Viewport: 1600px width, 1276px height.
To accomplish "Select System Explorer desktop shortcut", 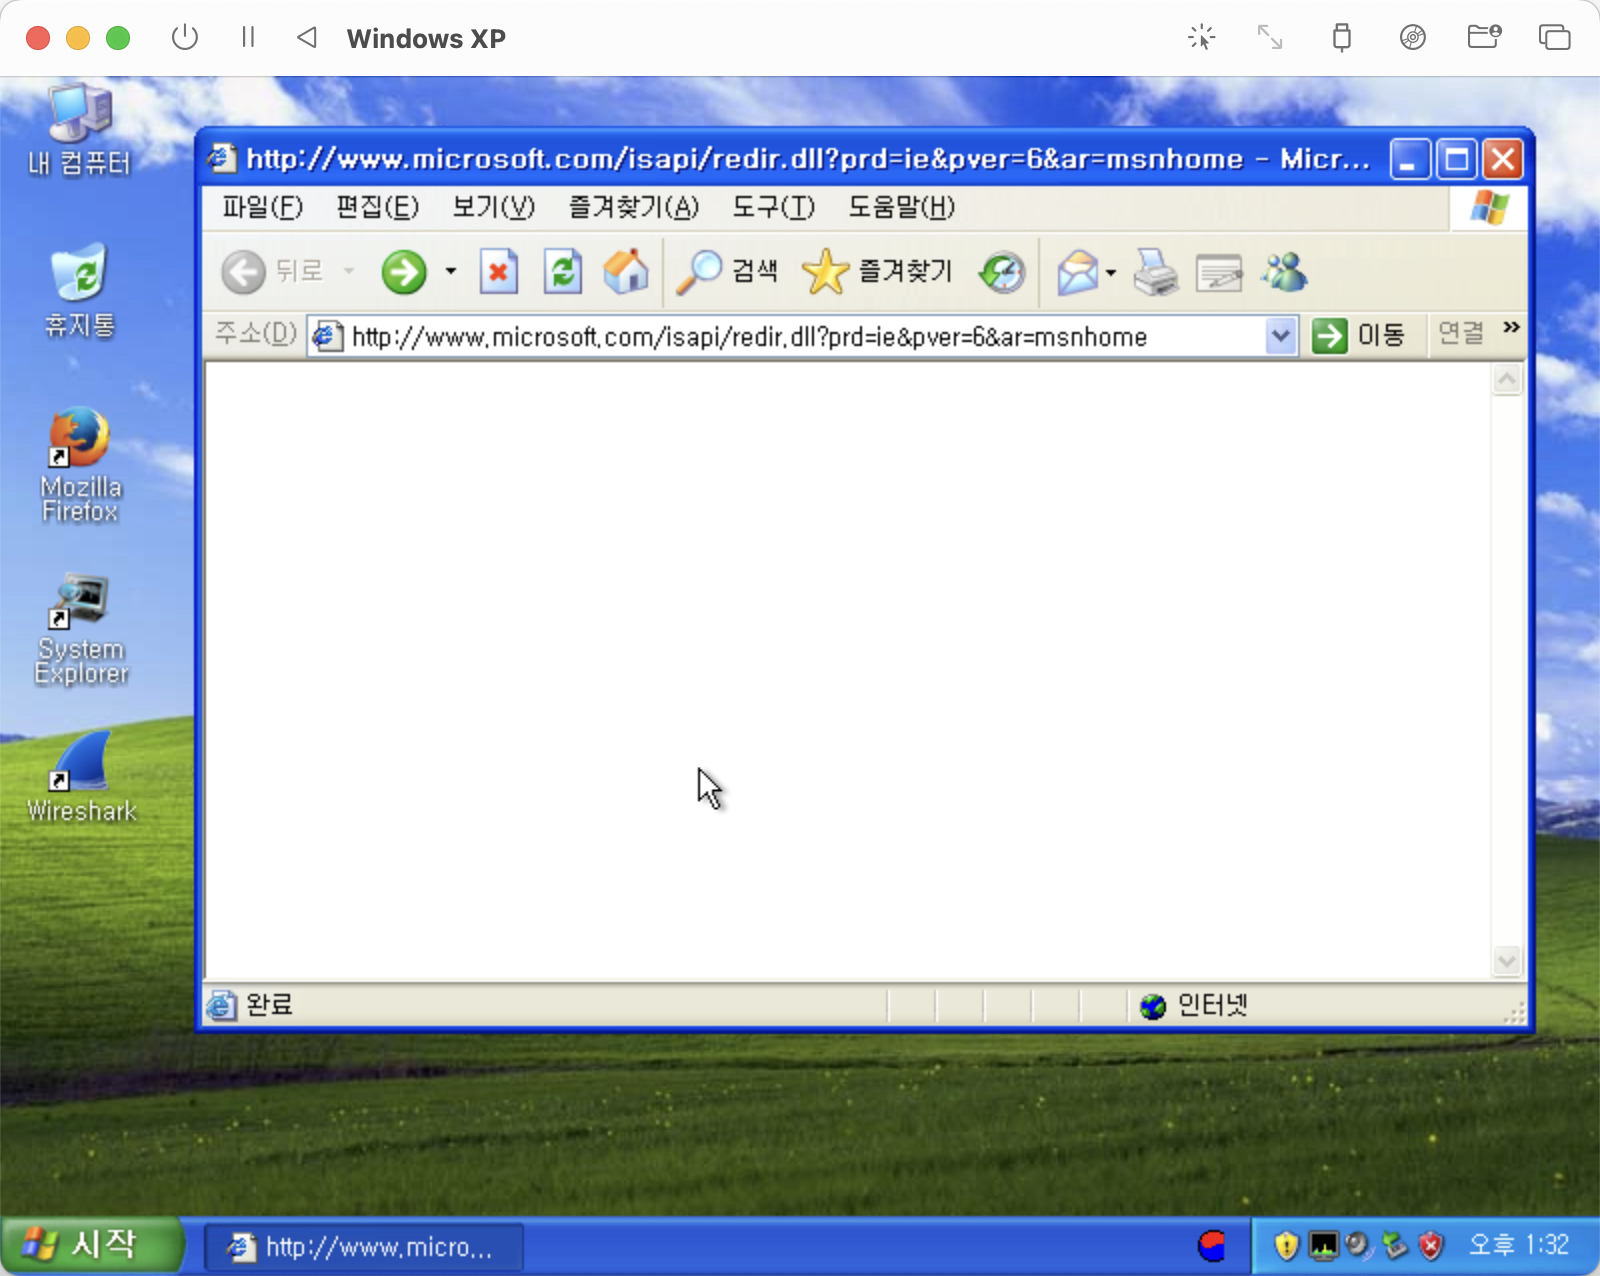I will click(80, 629).
